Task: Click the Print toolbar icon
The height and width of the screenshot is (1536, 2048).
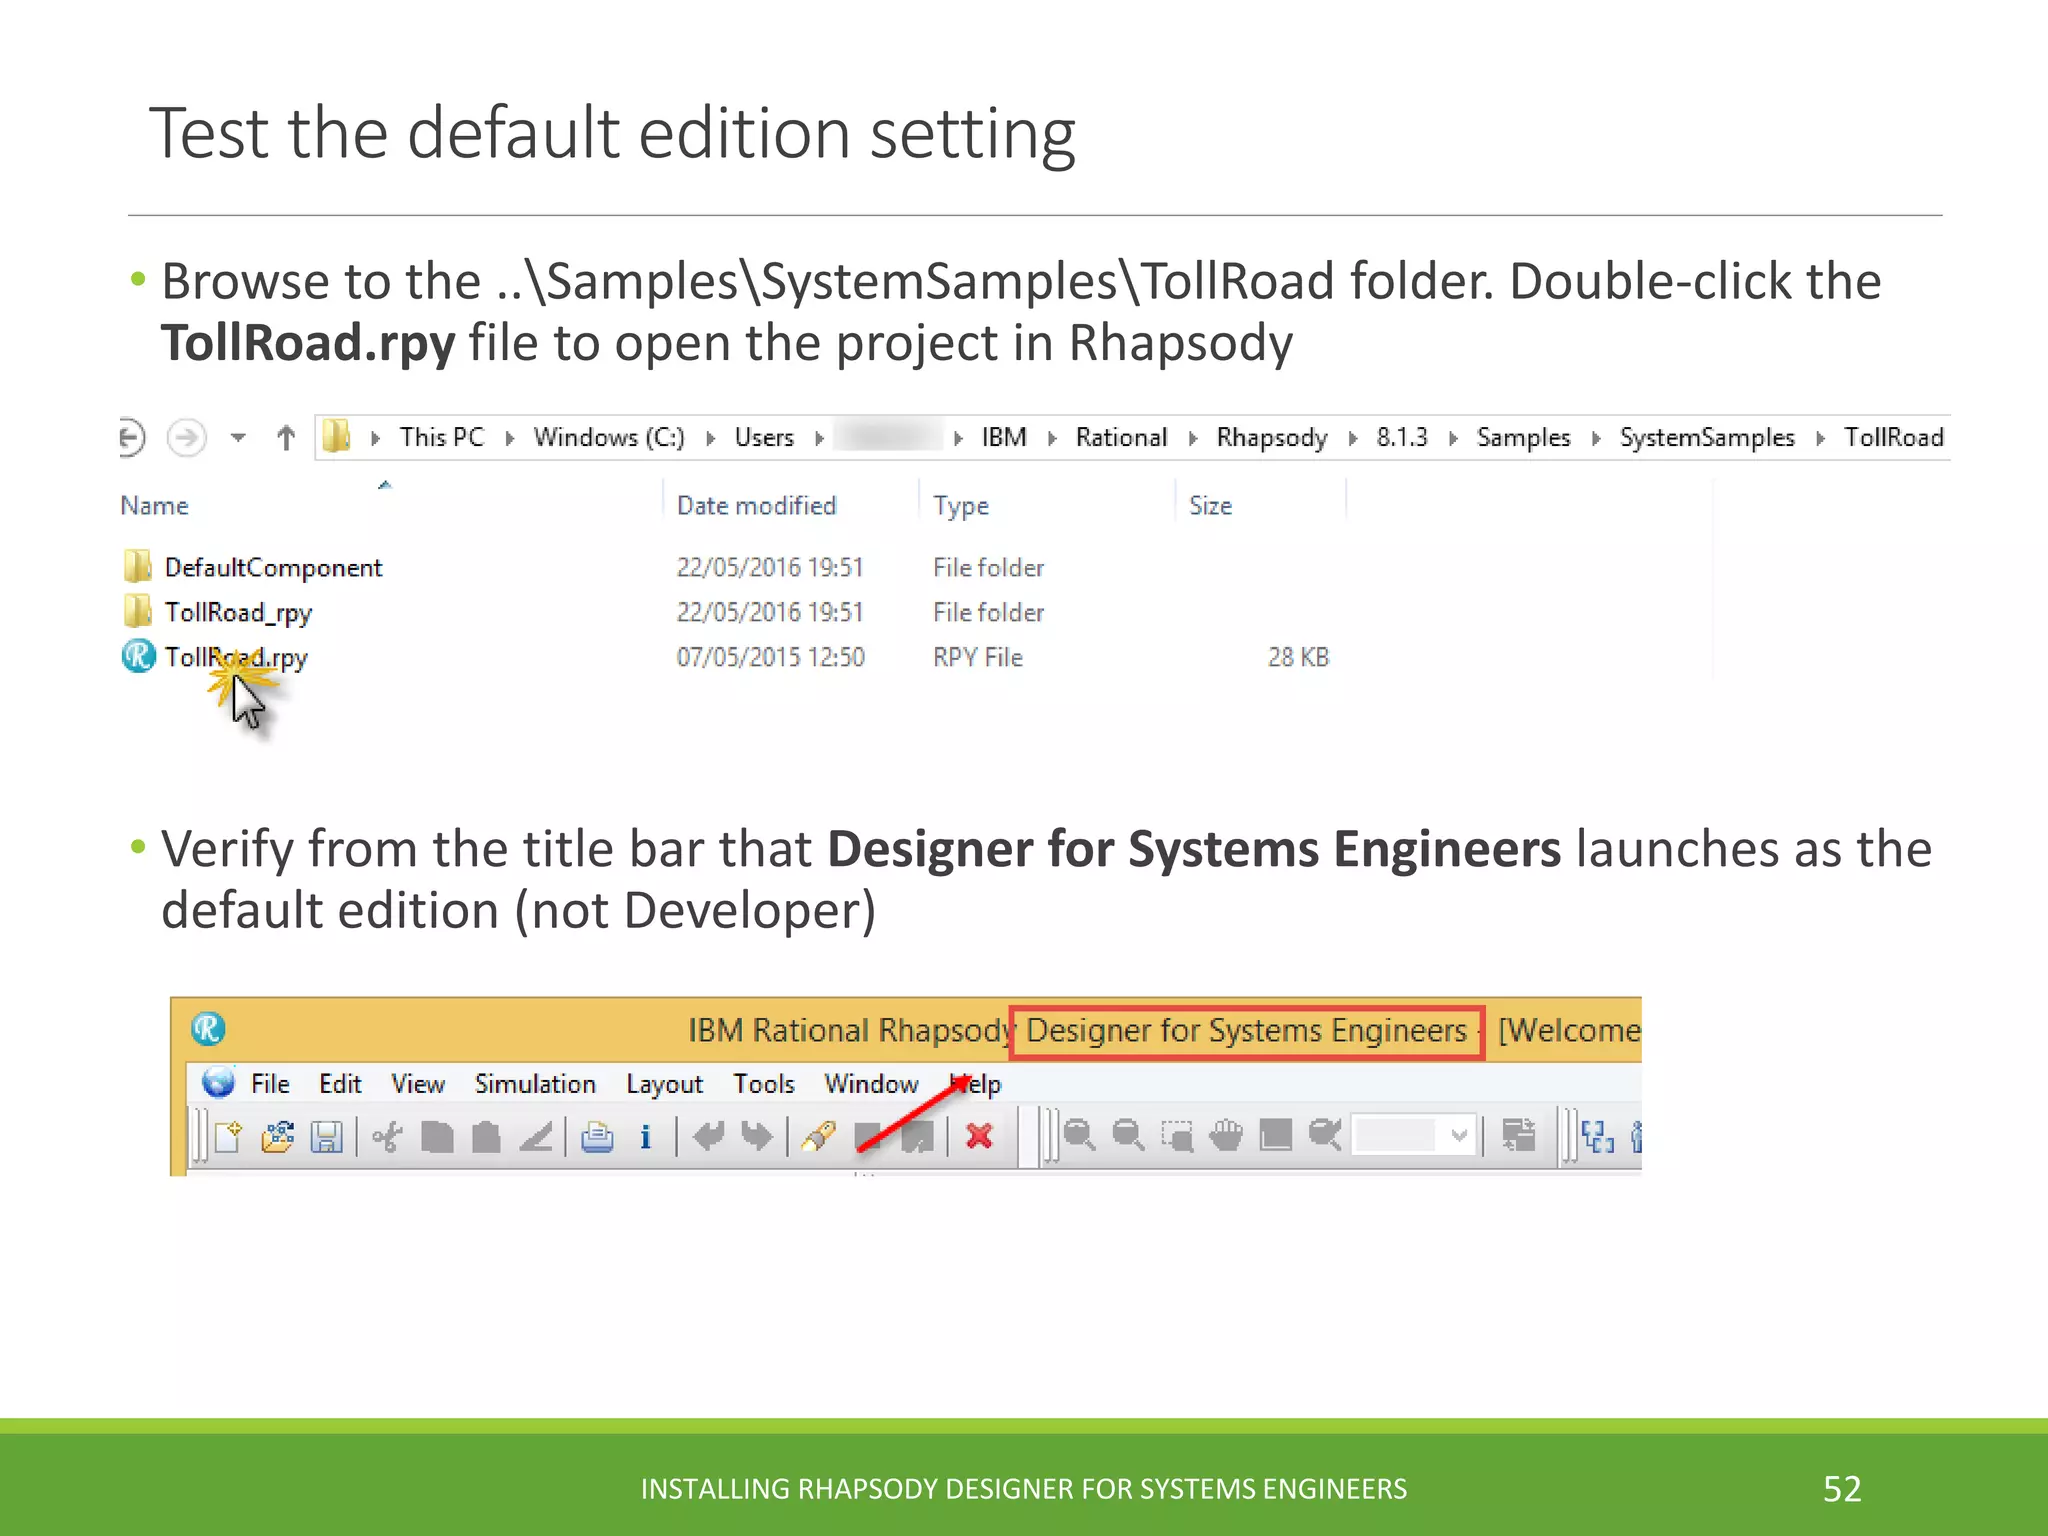Action: 598,1137
